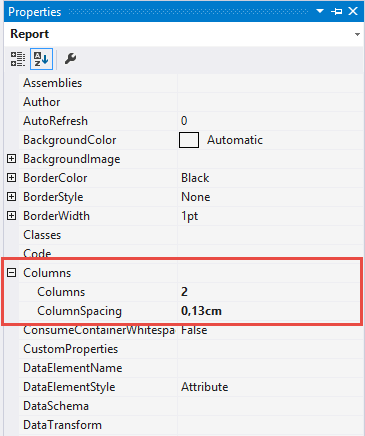
Task: Open the Report object dropdown
Action: point(357,34)
